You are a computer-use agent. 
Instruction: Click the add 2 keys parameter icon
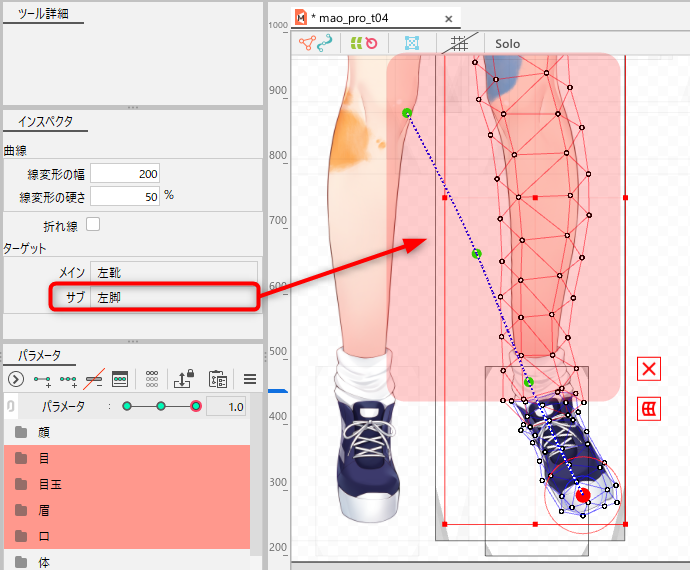click(x=42, y=379)
